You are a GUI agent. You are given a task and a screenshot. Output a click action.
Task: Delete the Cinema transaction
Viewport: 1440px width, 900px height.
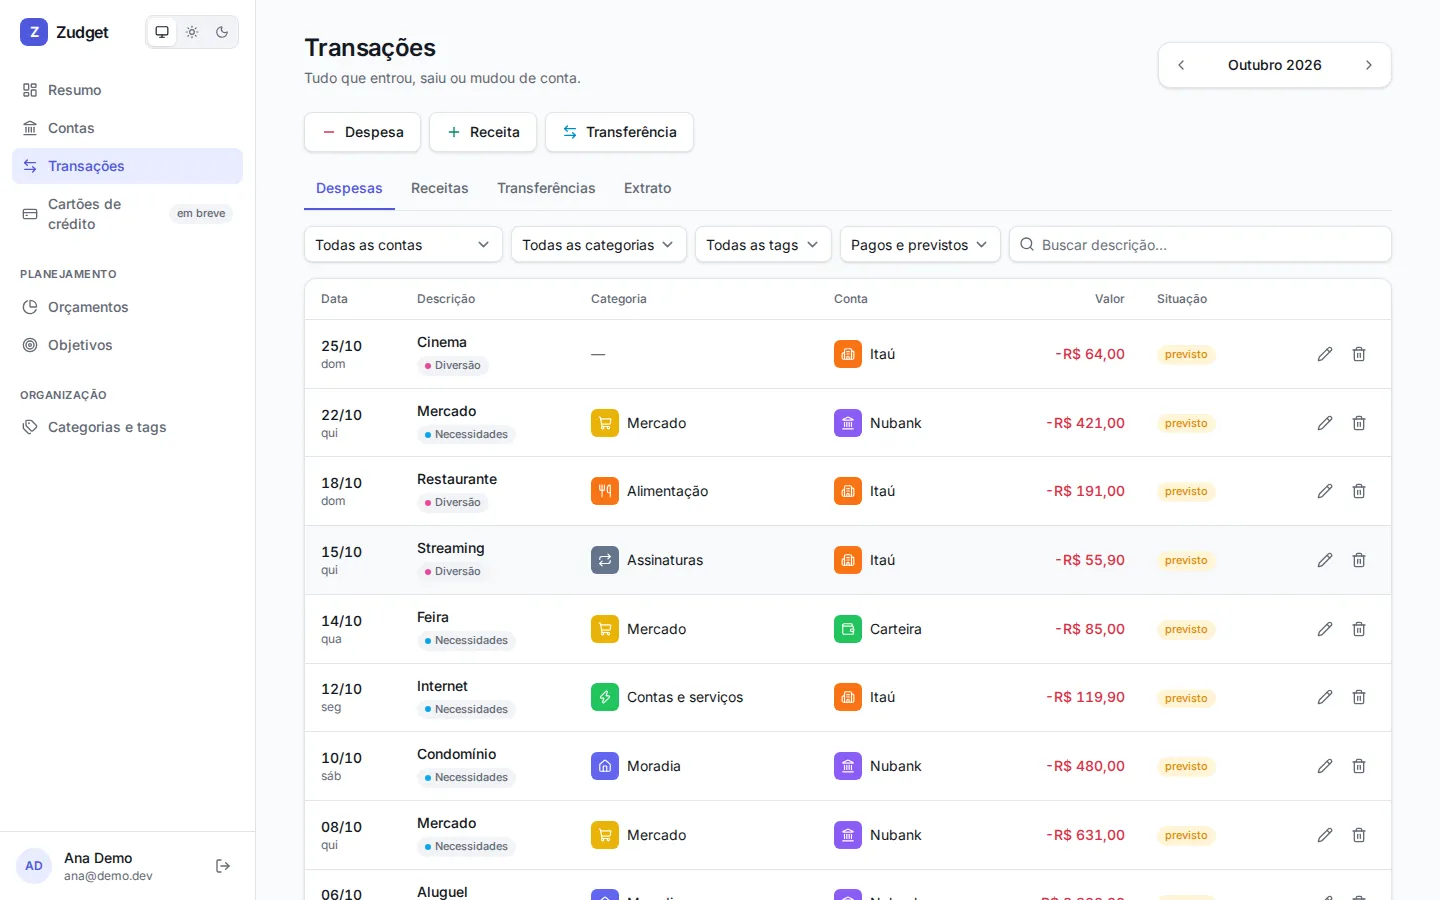(x=1359, y=354)
